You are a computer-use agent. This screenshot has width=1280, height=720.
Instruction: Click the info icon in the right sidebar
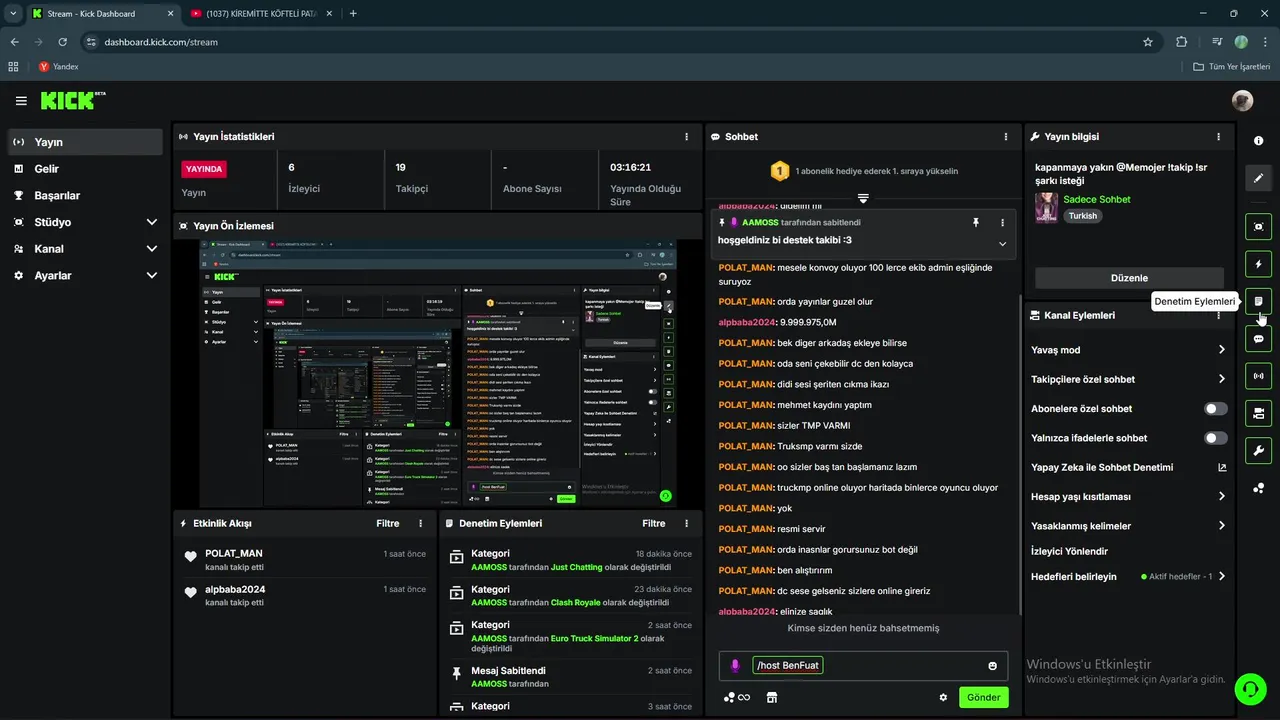(1258, 141)
